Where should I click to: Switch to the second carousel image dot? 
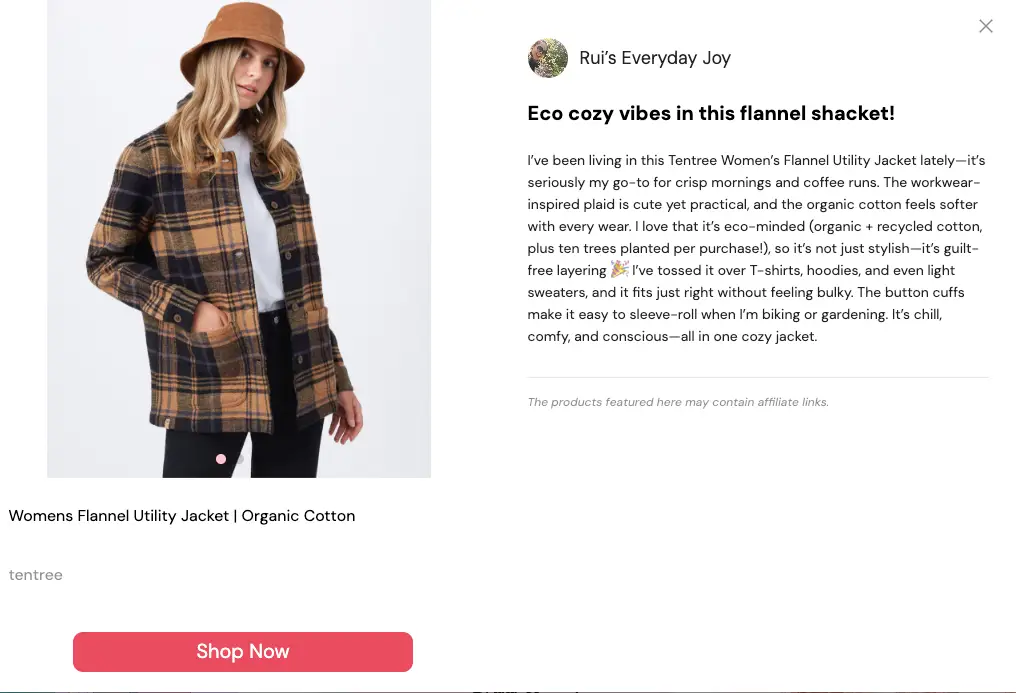240,459
